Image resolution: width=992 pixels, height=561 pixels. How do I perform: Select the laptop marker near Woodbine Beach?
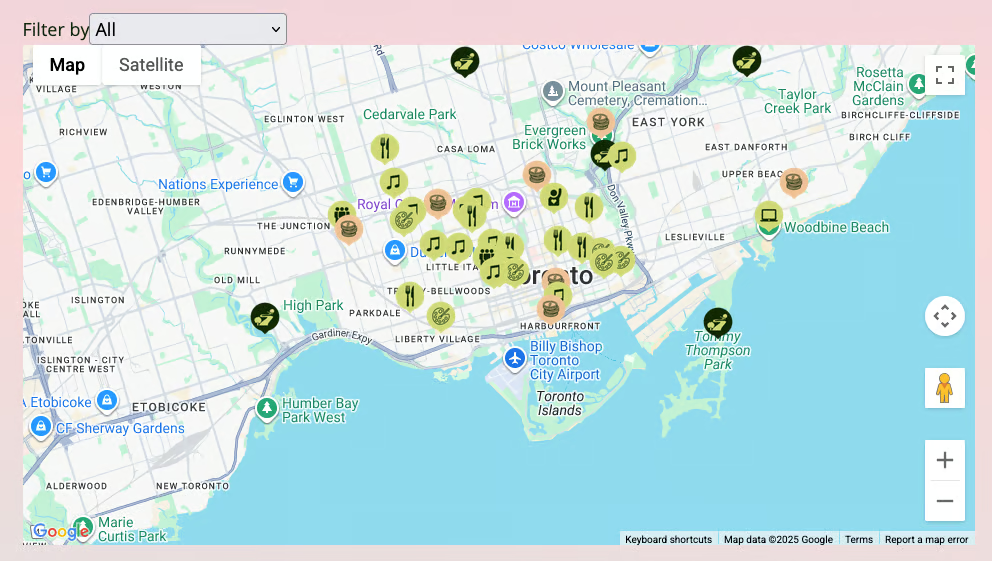[x=768, y=215]
